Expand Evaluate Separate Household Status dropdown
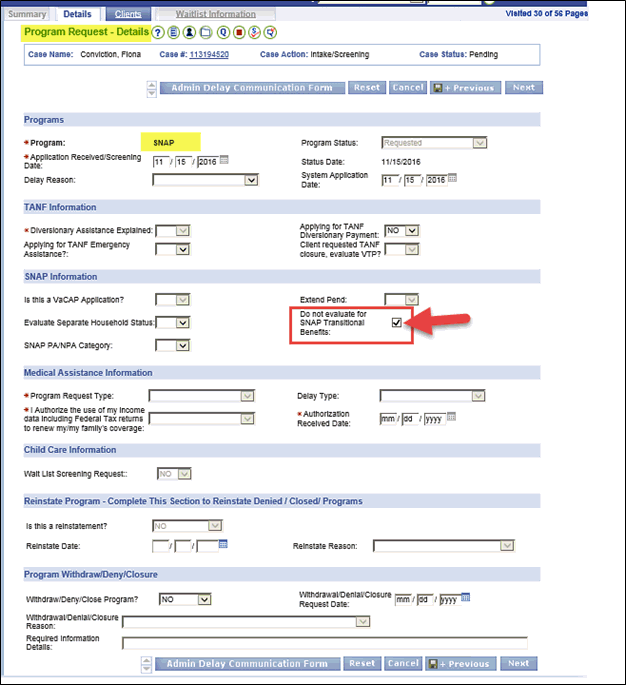 coord(173,323)
